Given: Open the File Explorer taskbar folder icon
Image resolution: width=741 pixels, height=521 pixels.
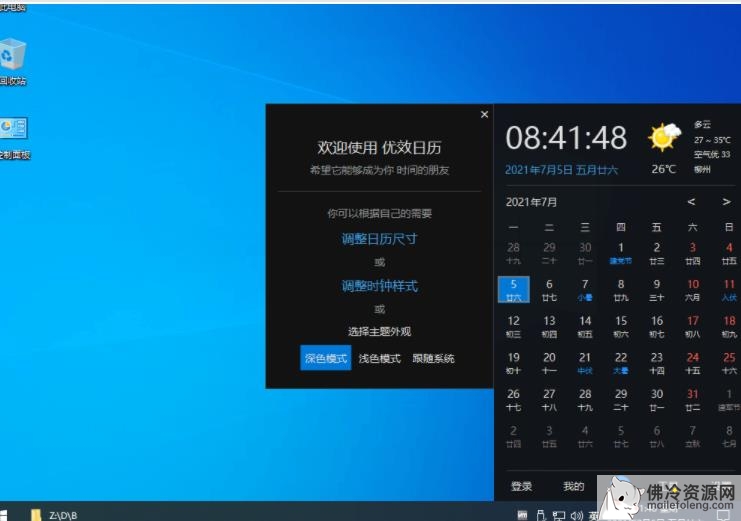Looking at the screenshot, I should point(36,515).
